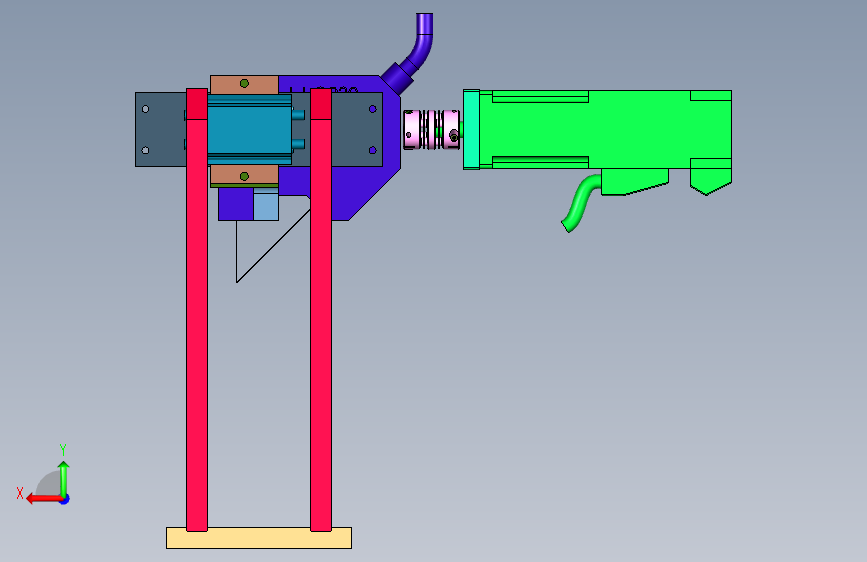
Task: Pick the right red vertical column
Action: point(321,310)
